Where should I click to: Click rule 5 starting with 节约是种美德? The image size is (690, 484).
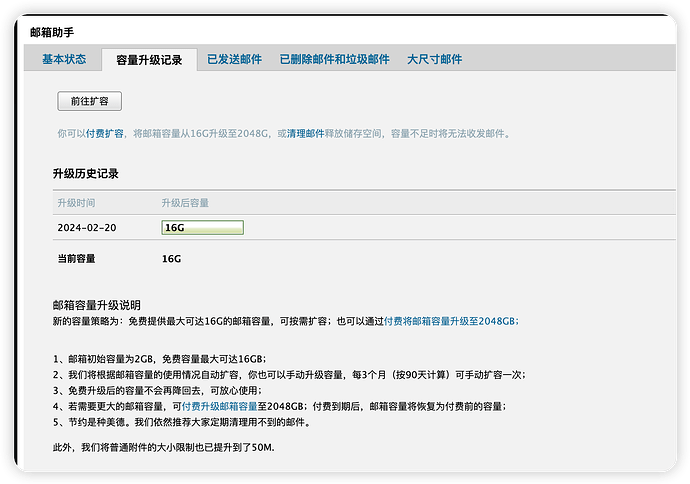183,422
